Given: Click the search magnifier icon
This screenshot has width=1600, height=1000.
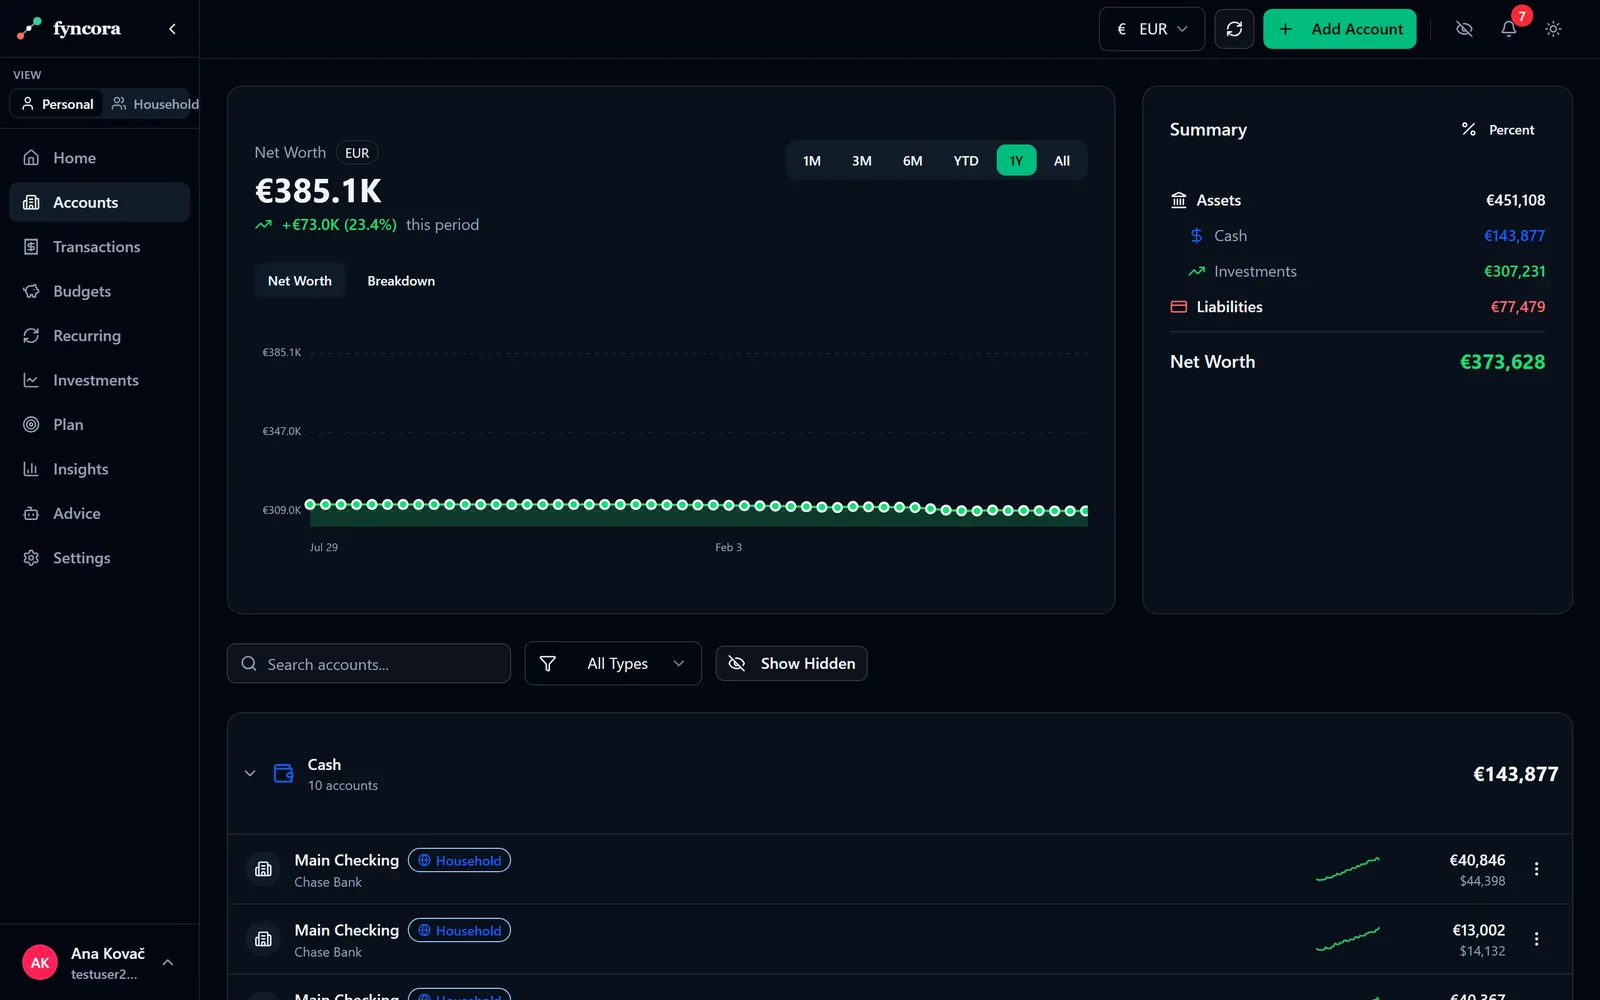Looking at the screenshot, I should coord(249,664).
